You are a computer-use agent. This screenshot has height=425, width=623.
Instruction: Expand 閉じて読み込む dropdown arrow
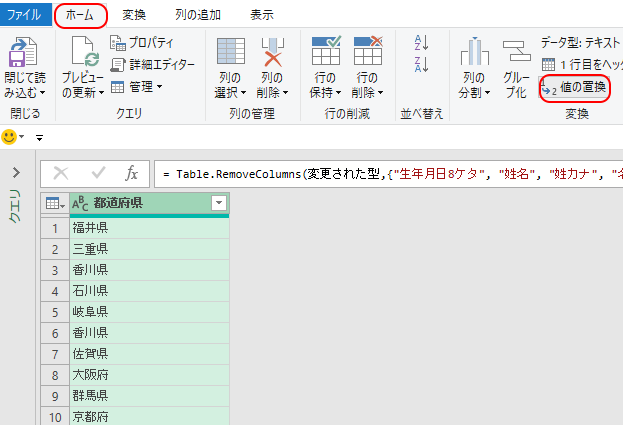[42, 93]
